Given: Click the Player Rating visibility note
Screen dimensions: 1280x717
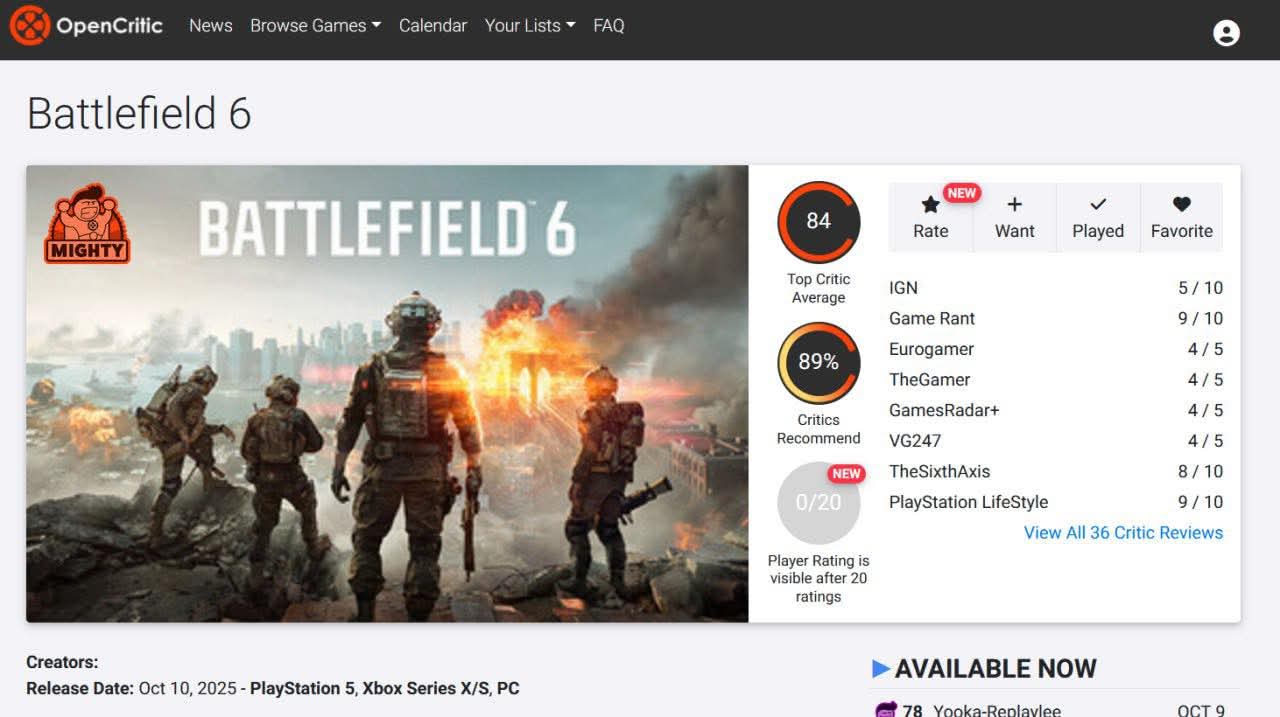Looking at the screenshot, I should click(819, 579).
